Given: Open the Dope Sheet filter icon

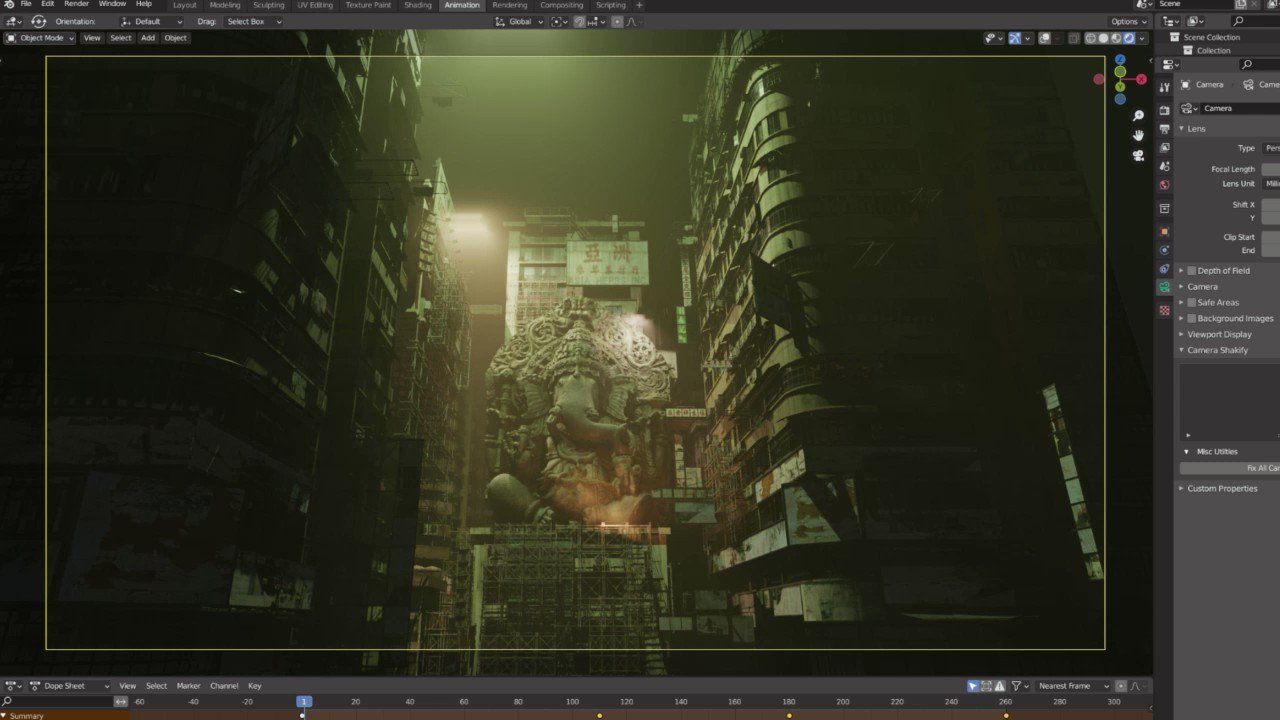Looking at the screenshot, I should pyautogui.click(x=1014, y=686).
